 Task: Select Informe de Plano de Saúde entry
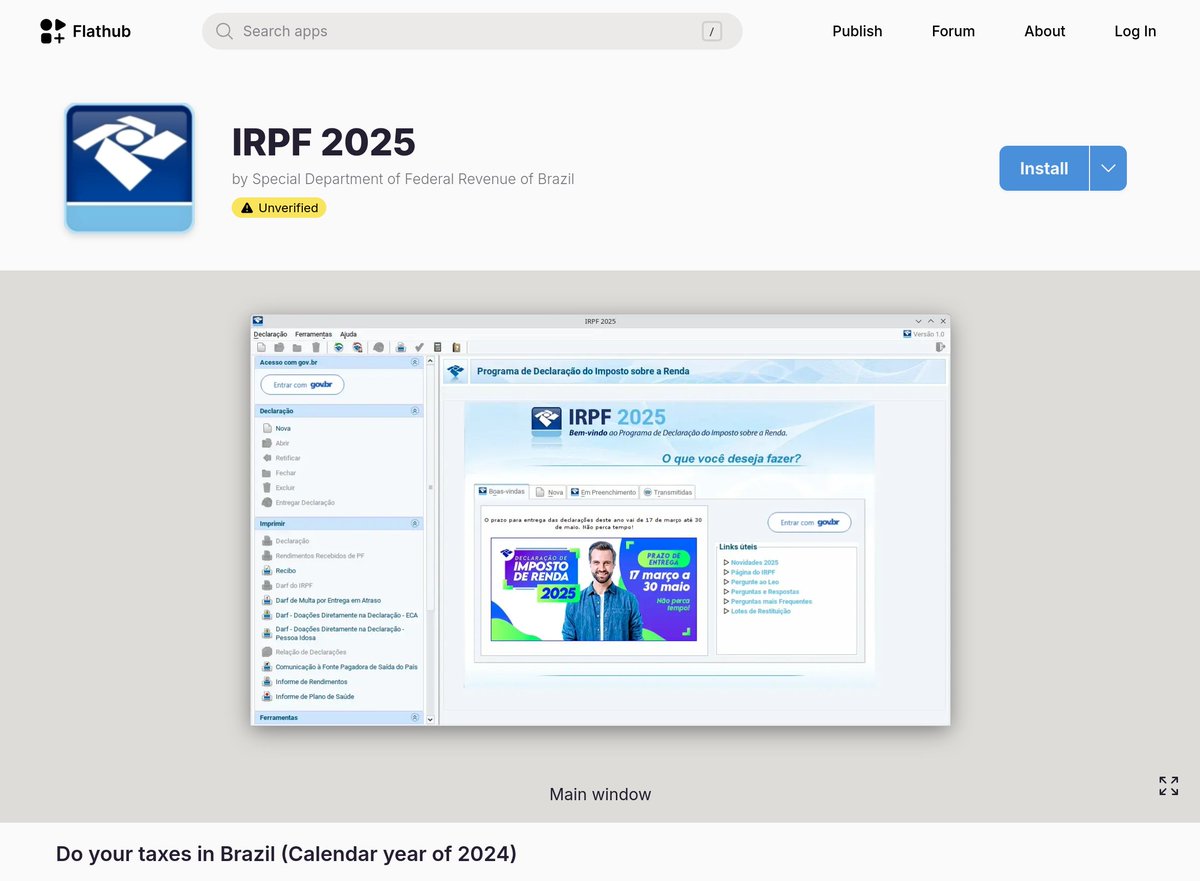pyautogui.click(x=308, y=697)
